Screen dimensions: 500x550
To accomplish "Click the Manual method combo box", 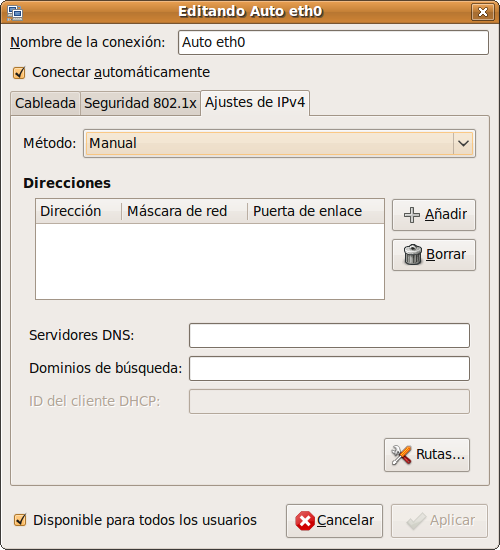I will coord(279,143).
